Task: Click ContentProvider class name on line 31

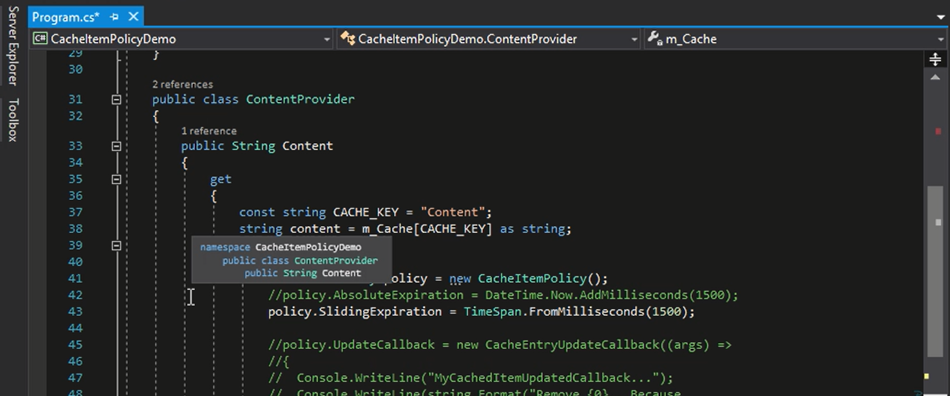Action: [x=300, y=99]
